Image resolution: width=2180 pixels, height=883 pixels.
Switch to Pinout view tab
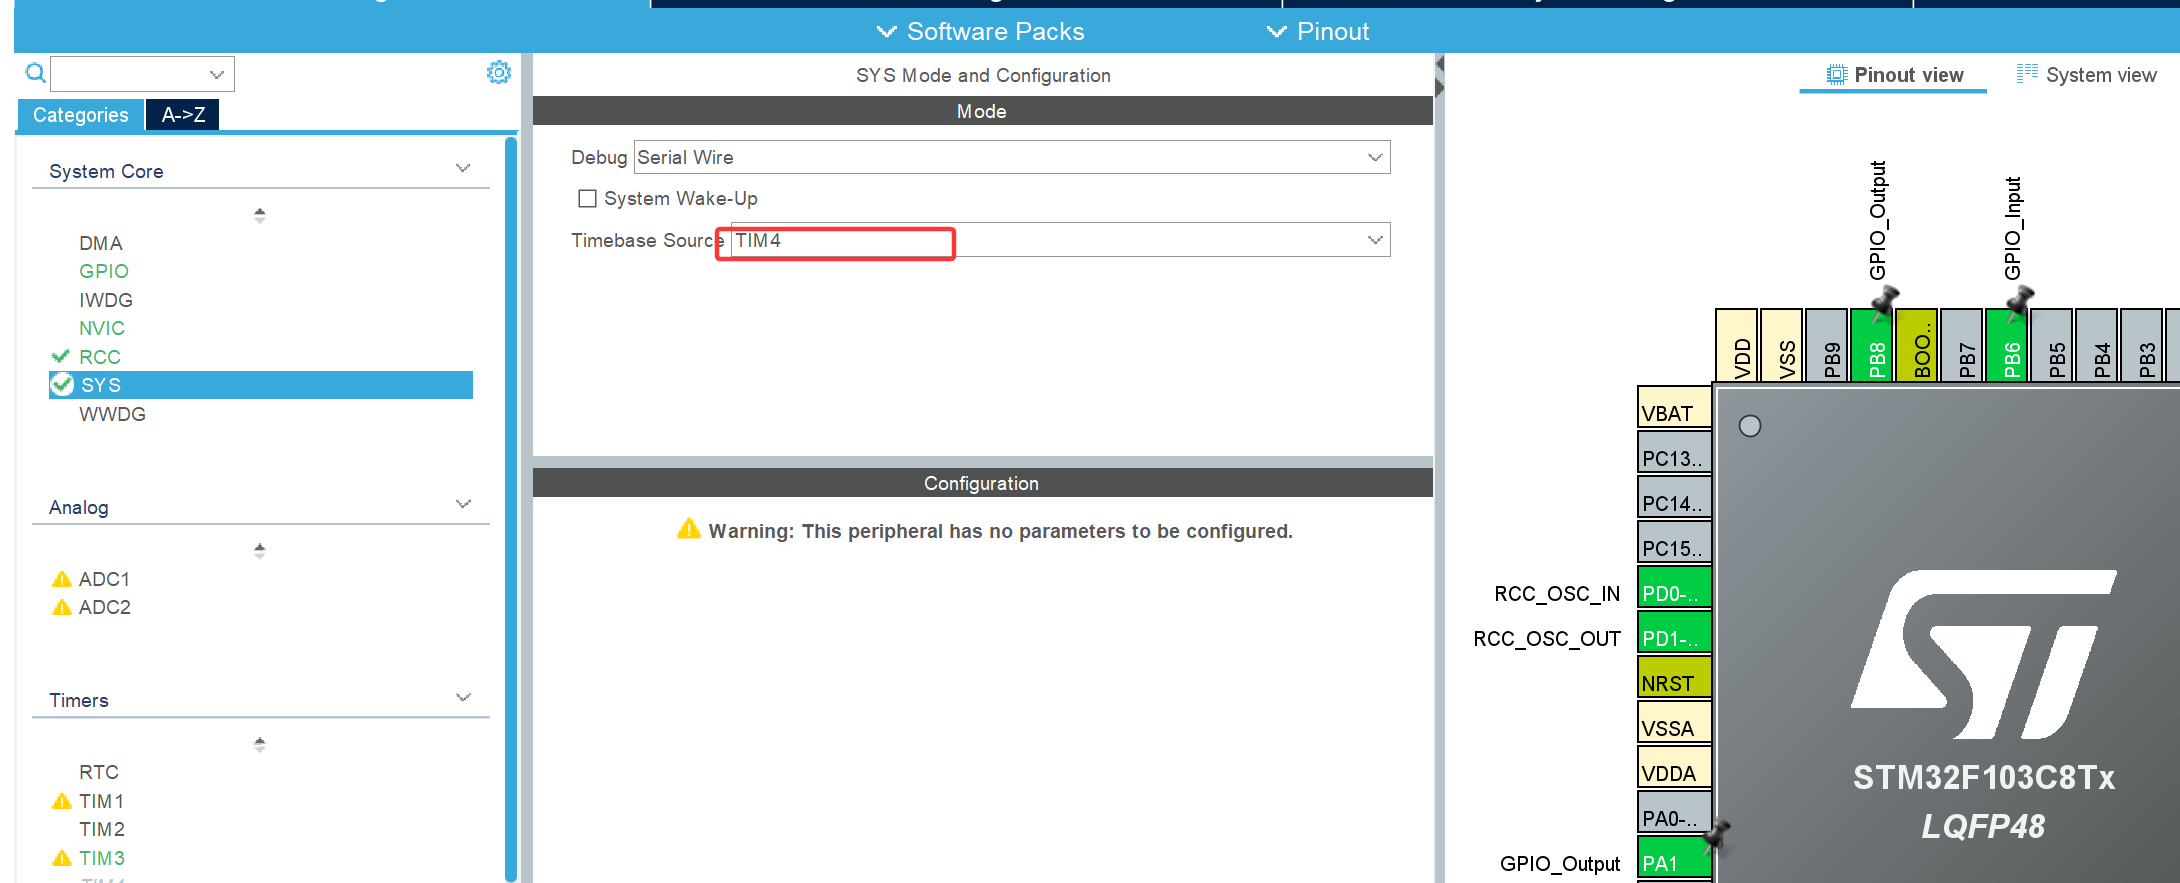tap(1894, 75)
